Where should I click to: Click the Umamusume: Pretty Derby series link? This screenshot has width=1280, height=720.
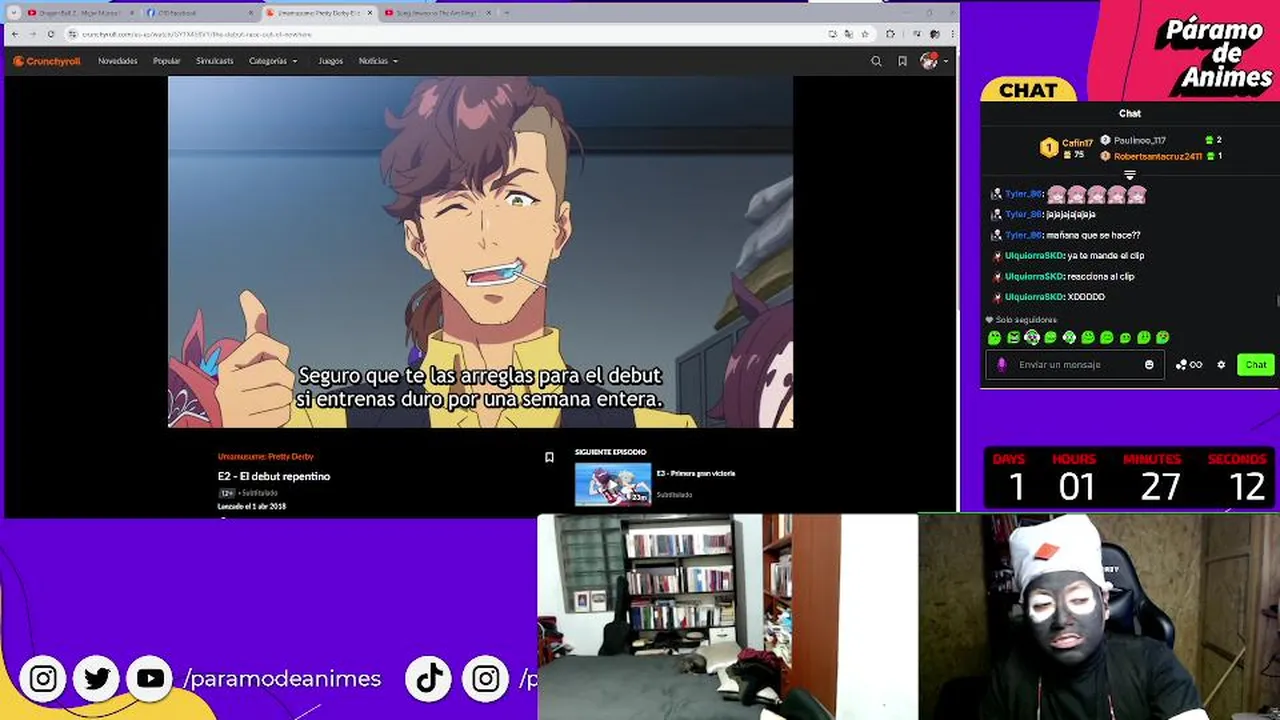point(265,456)
